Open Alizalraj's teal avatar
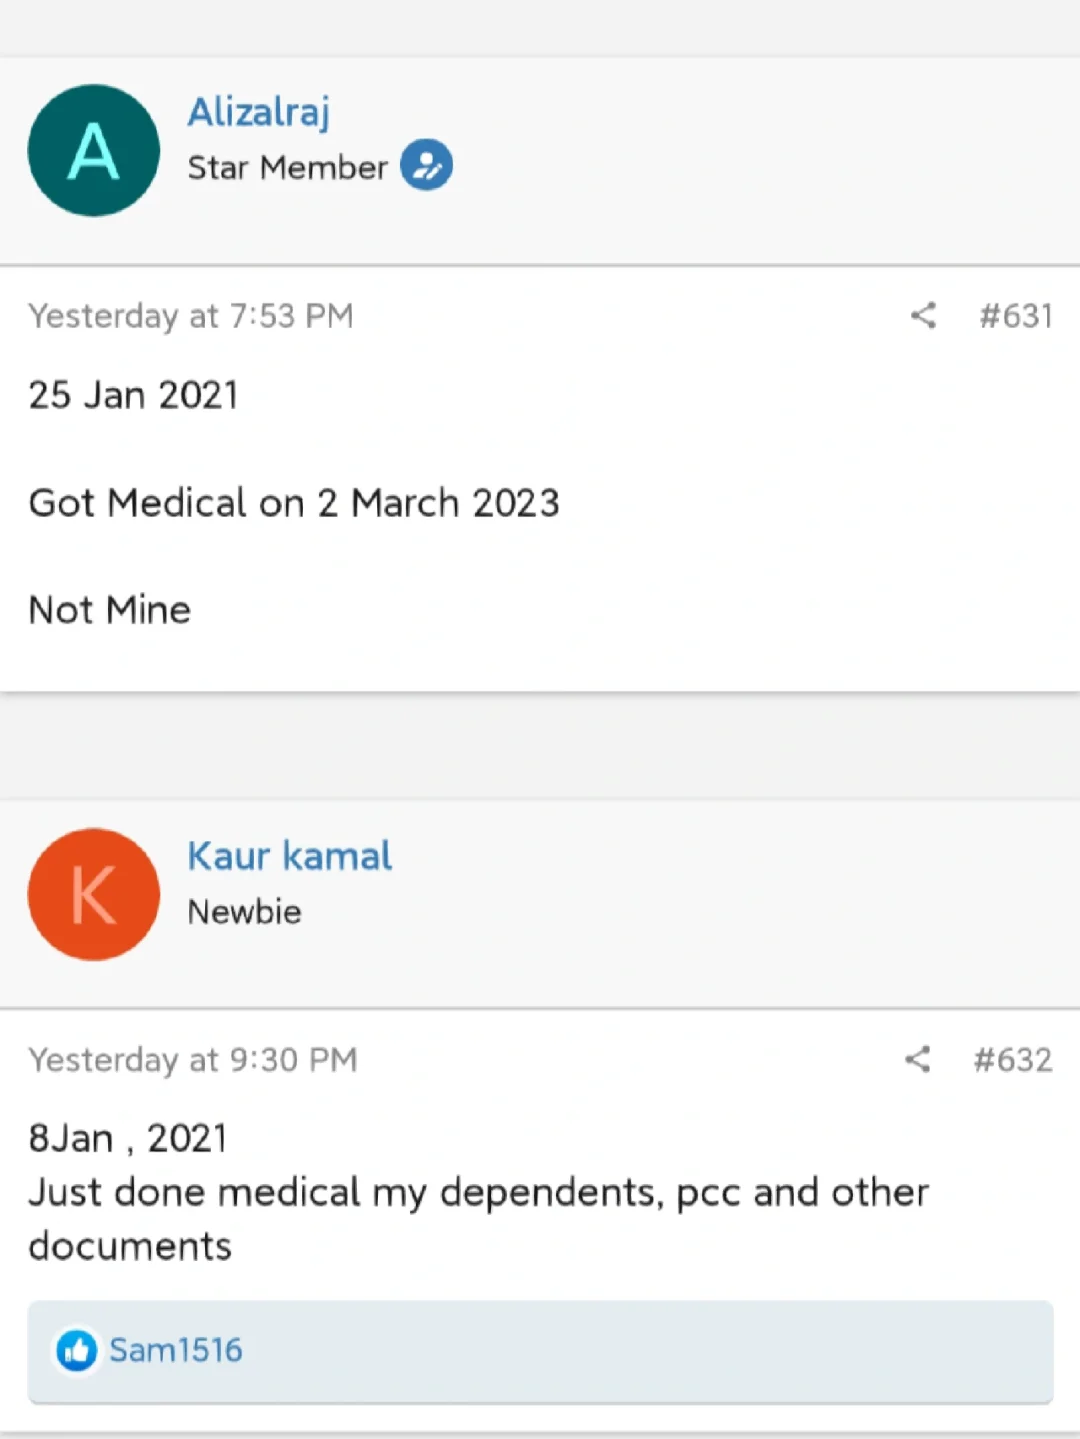 (94, 151)
